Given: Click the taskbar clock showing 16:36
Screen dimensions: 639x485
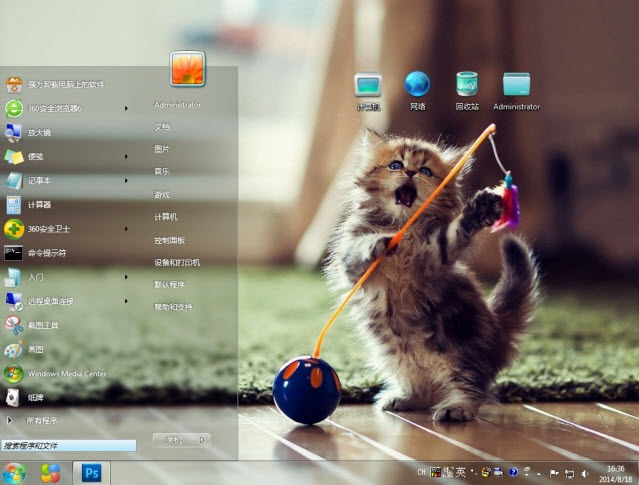Looking at the screenshot, I should (x=615, y=474).
